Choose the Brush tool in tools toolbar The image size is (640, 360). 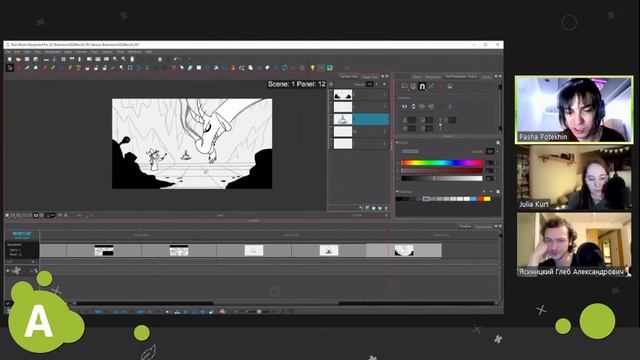27,68
